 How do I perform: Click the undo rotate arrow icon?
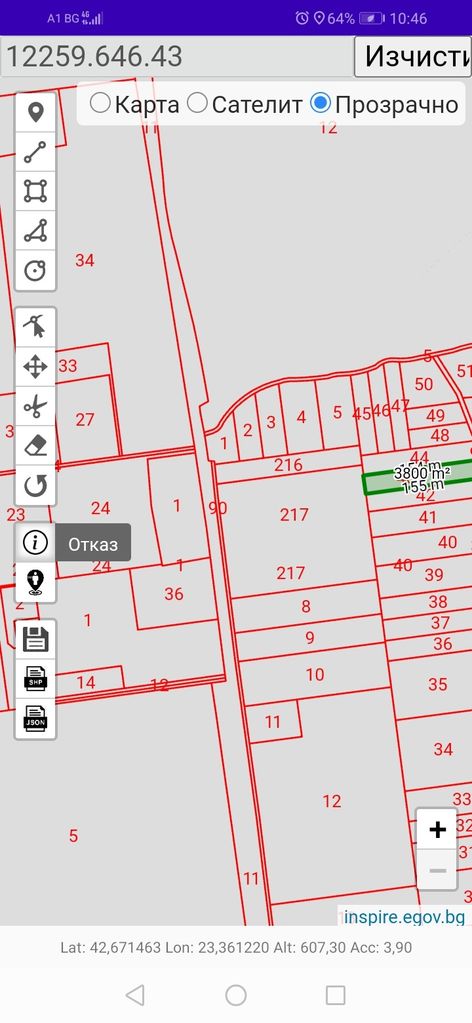point(35,485)
